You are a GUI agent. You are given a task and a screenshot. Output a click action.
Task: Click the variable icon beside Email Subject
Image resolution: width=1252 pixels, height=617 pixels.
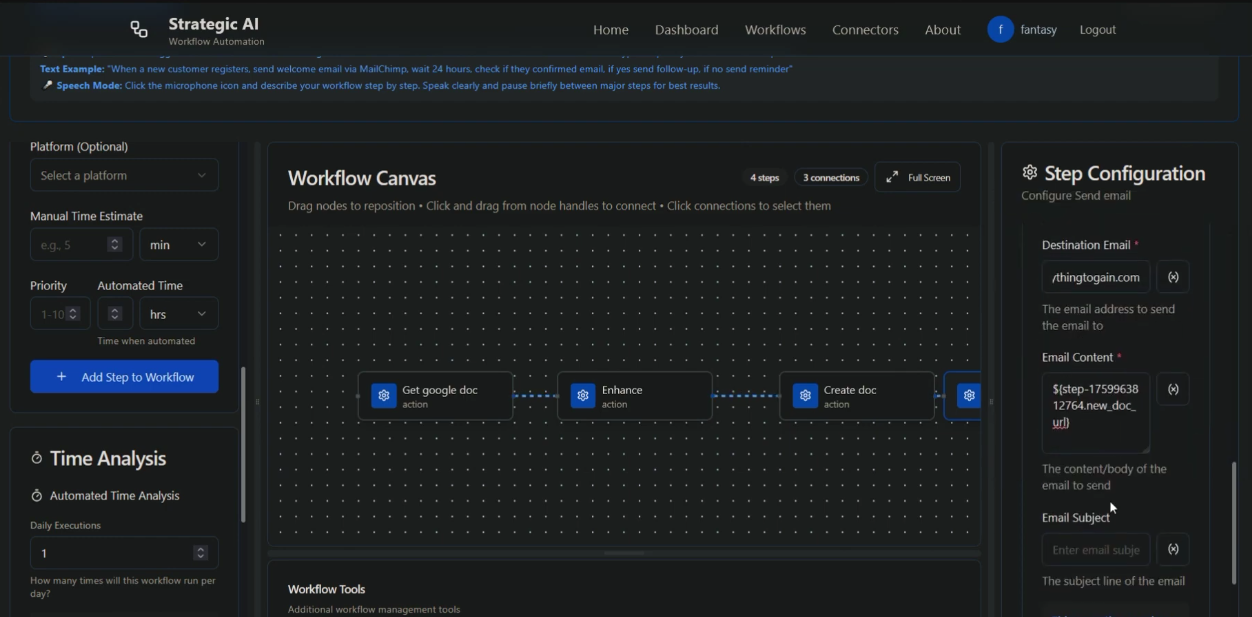click(x=1173, y=549)
